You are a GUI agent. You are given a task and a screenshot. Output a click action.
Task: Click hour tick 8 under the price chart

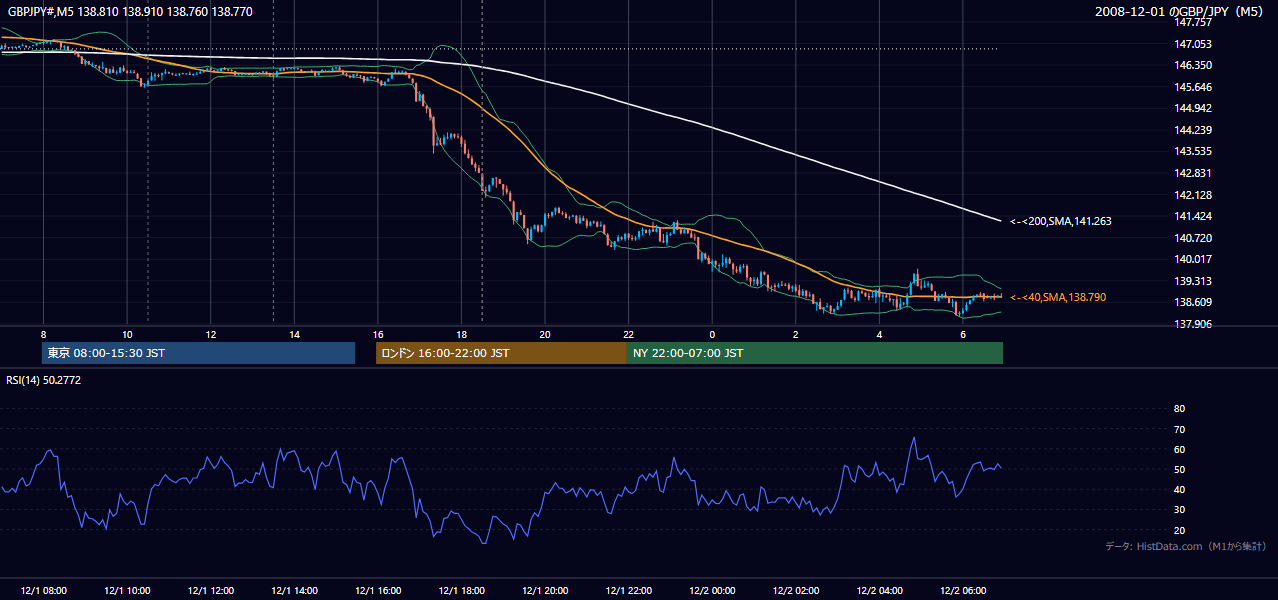43,334
